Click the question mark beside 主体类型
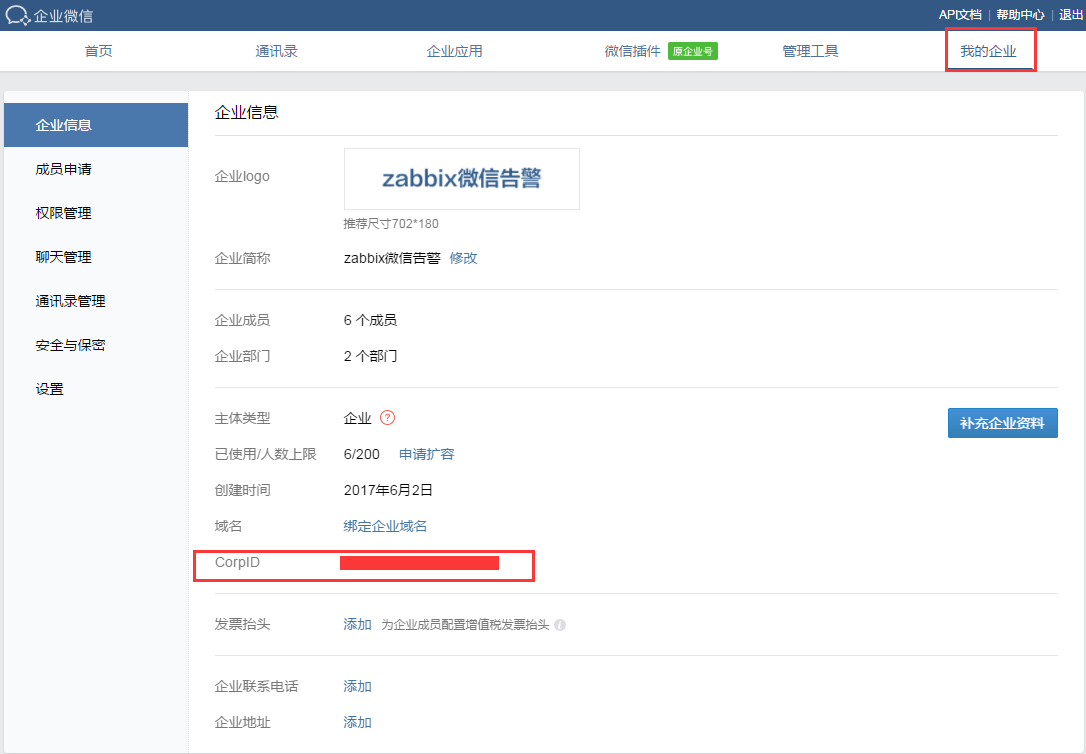The height and width of the screenshot is (754, 1086). click(388, 418)
